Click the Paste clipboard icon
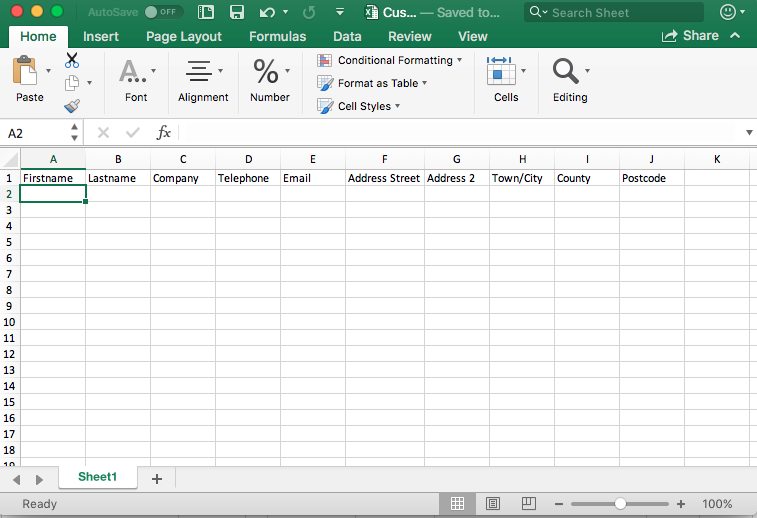Screen dimensions: 757x518 click(x=27, y=74)
